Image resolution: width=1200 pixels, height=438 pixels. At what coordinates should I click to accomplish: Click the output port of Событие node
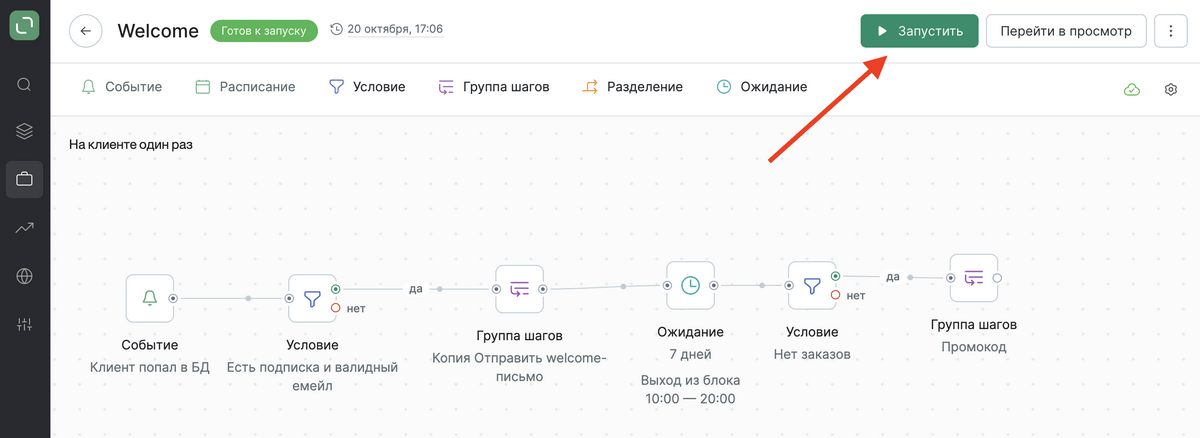(174, 298)
